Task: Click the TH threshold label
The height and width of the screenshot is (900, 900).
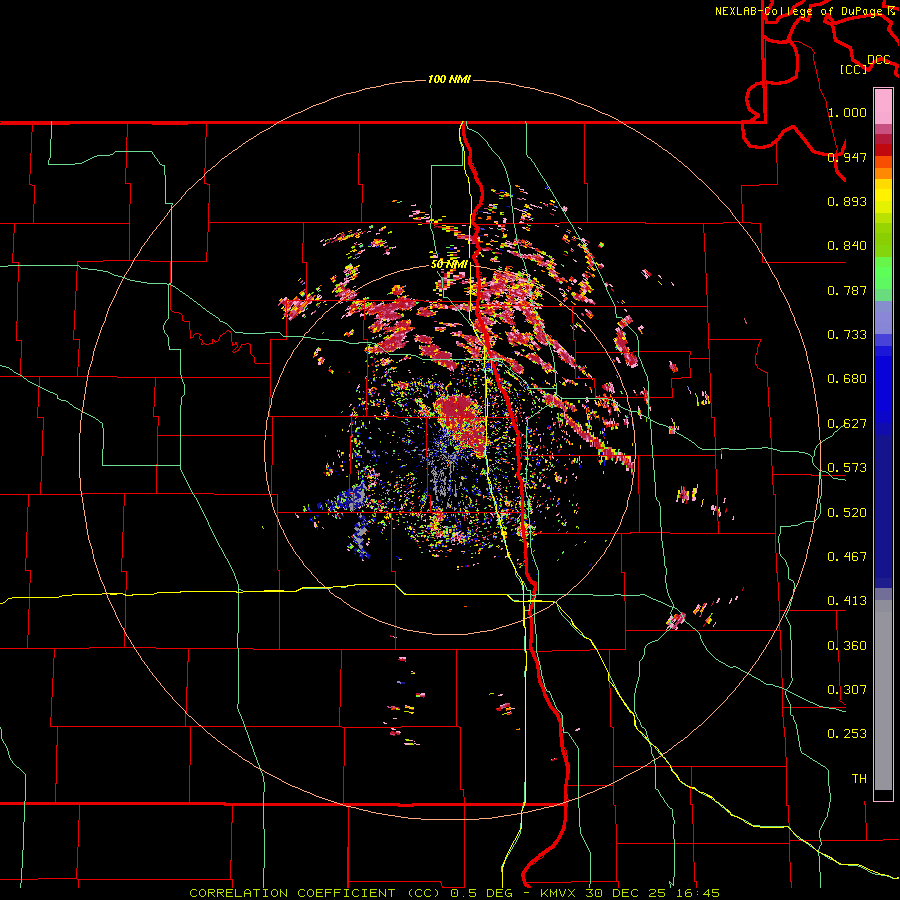Action: [x=859, y=779]
